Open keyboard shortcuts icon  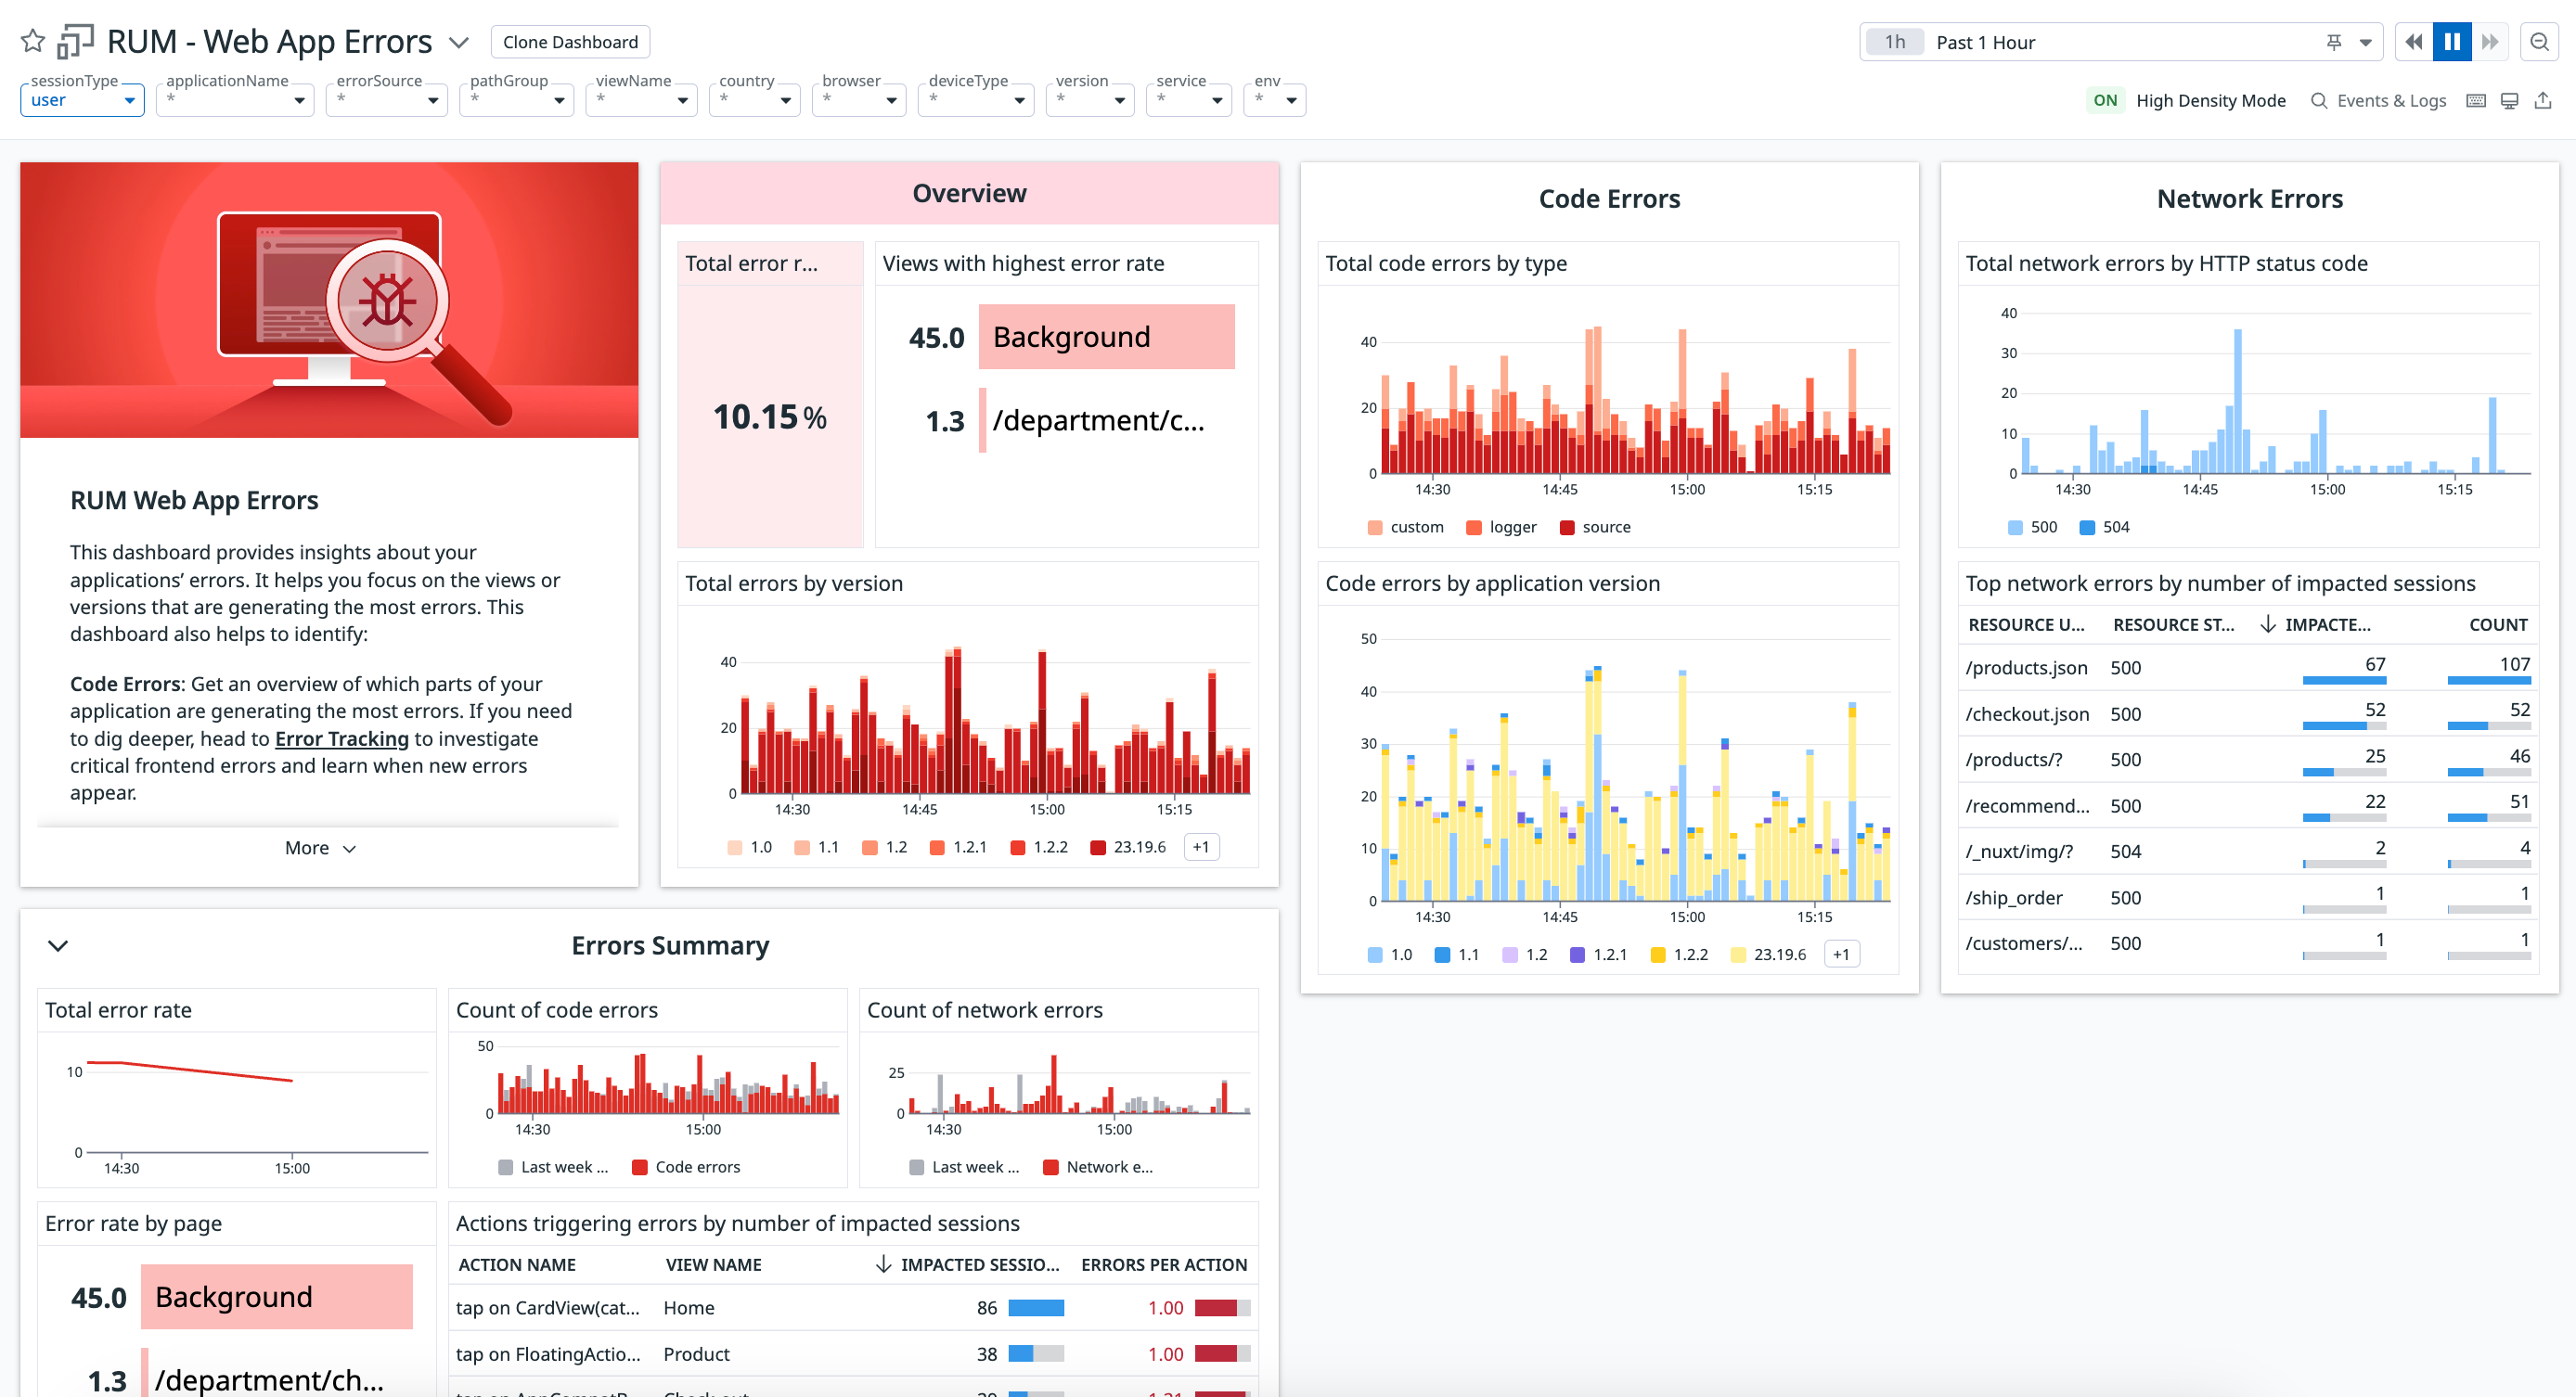2476,100
